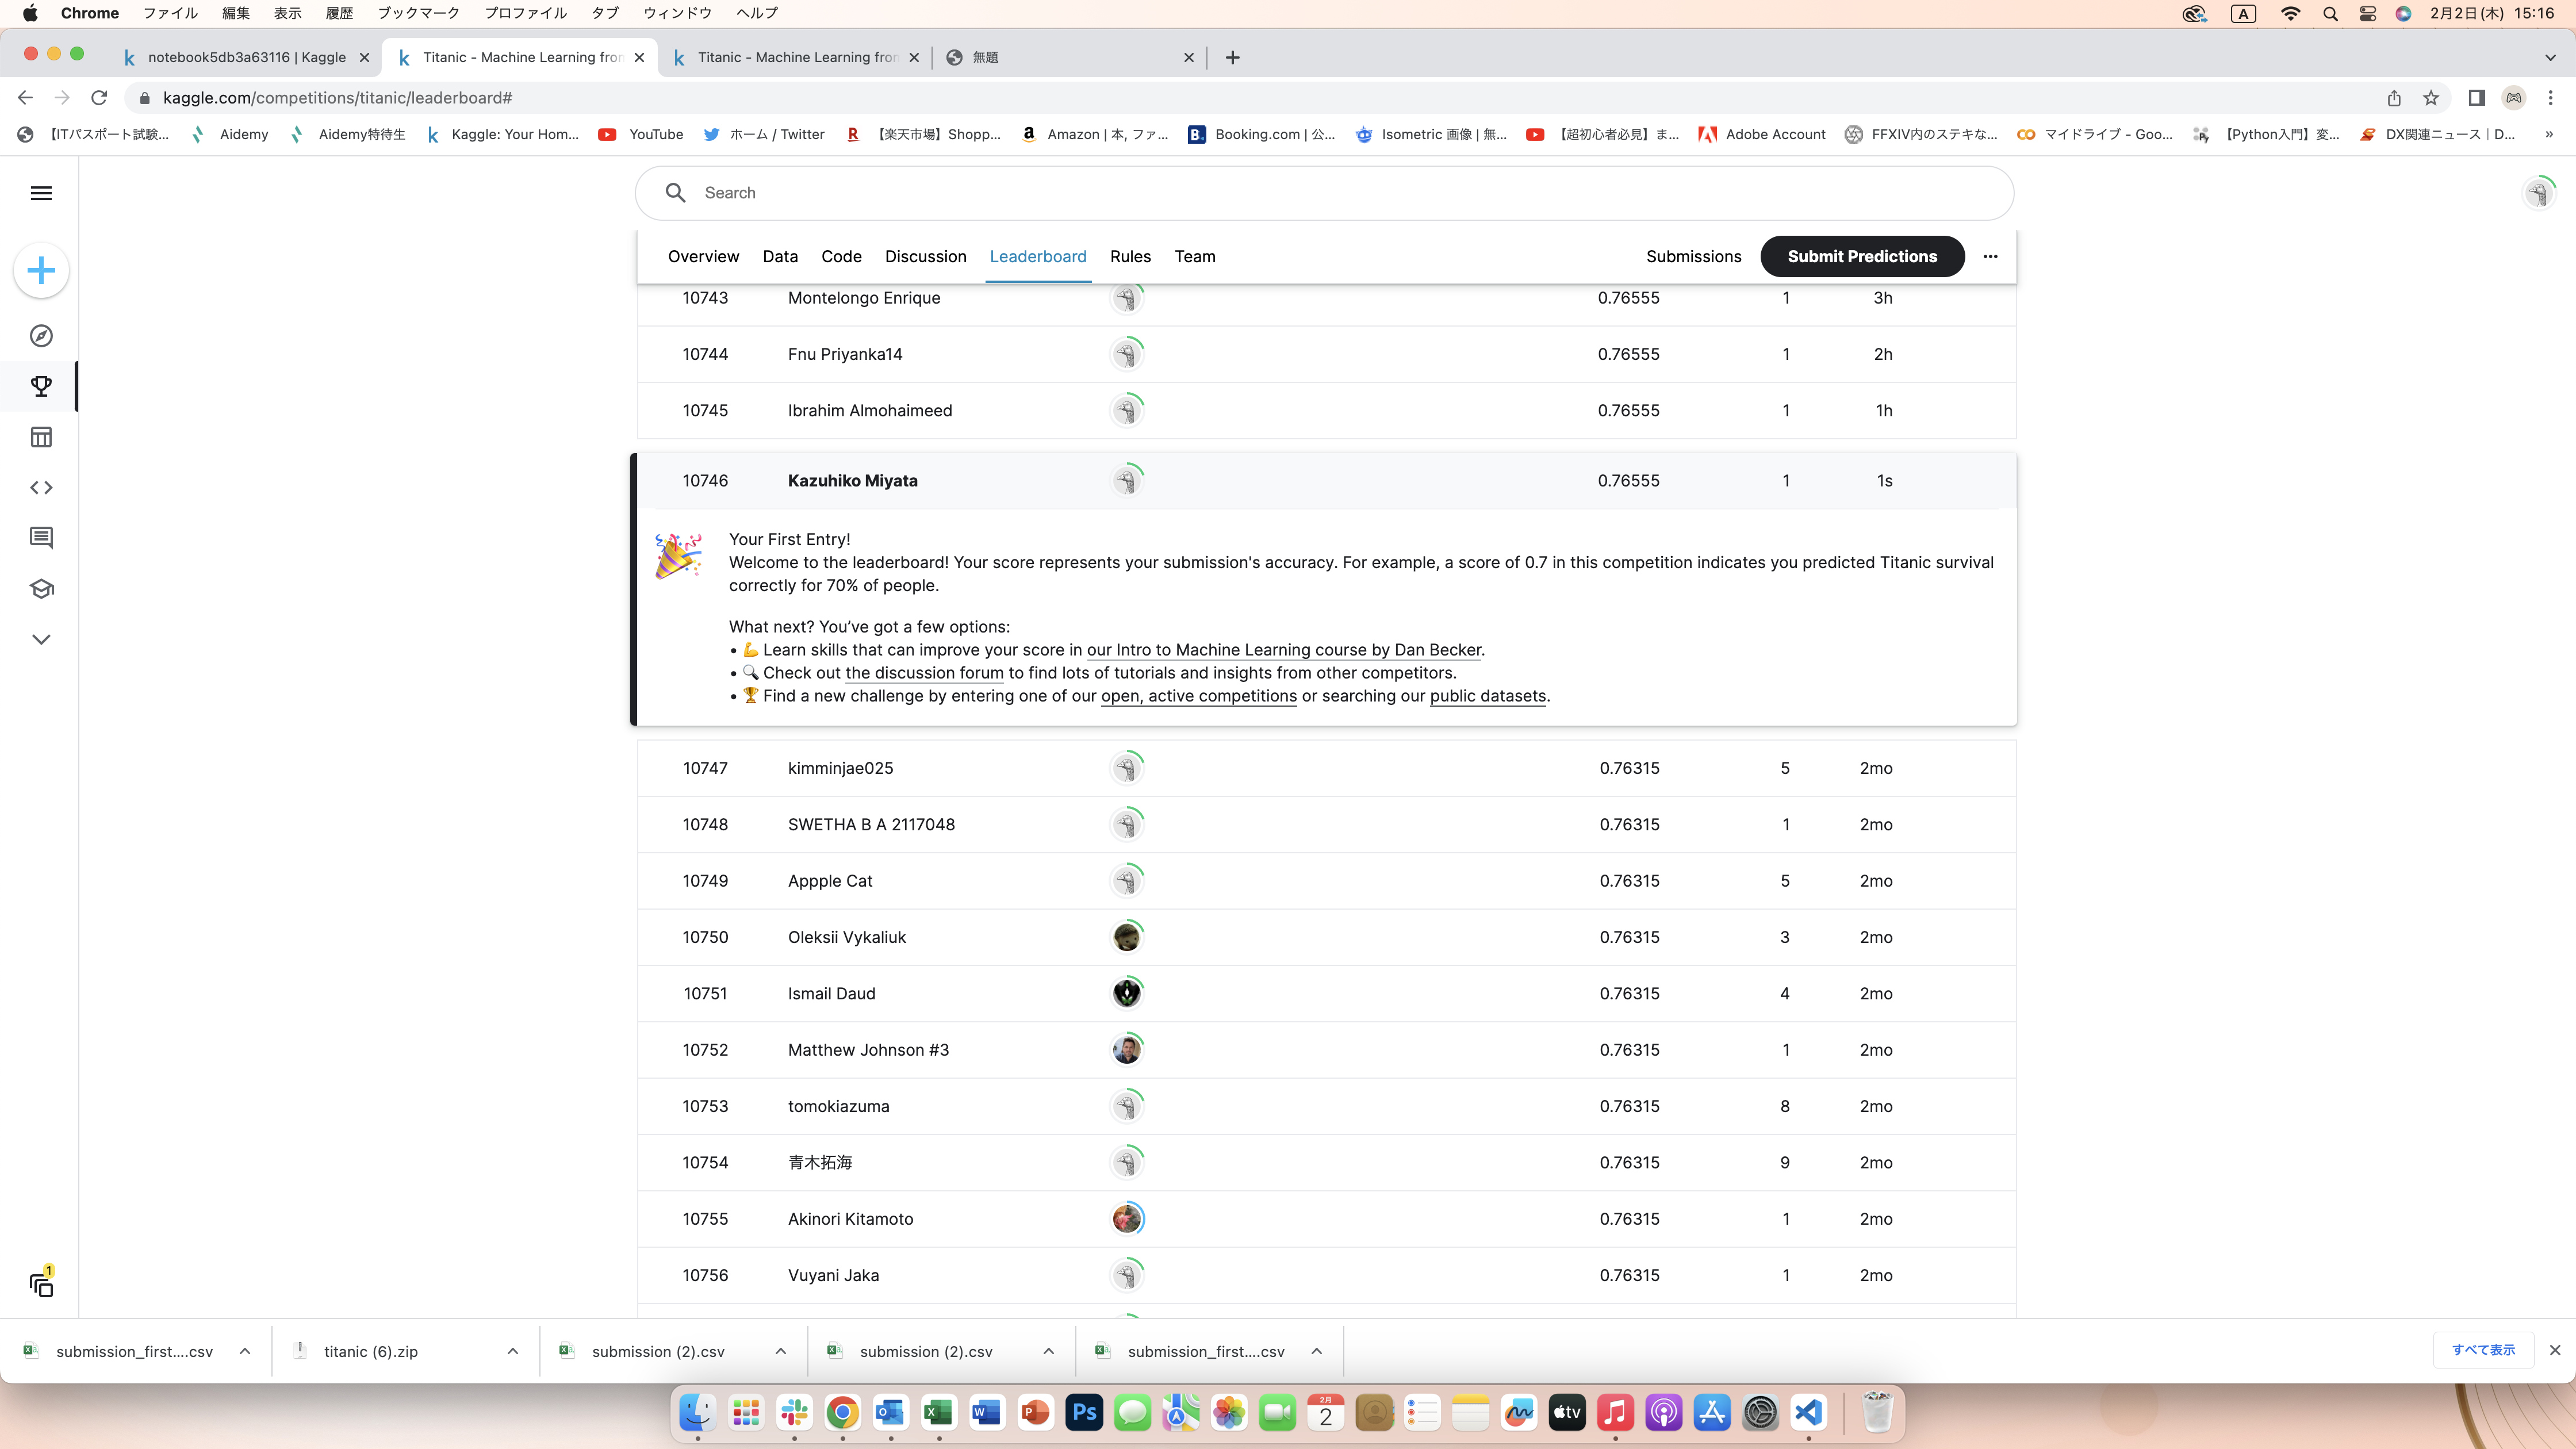This screenshot has height=1449, width=2576.
Task: Open Learn graduation cap icon
Action: [41, 589]
